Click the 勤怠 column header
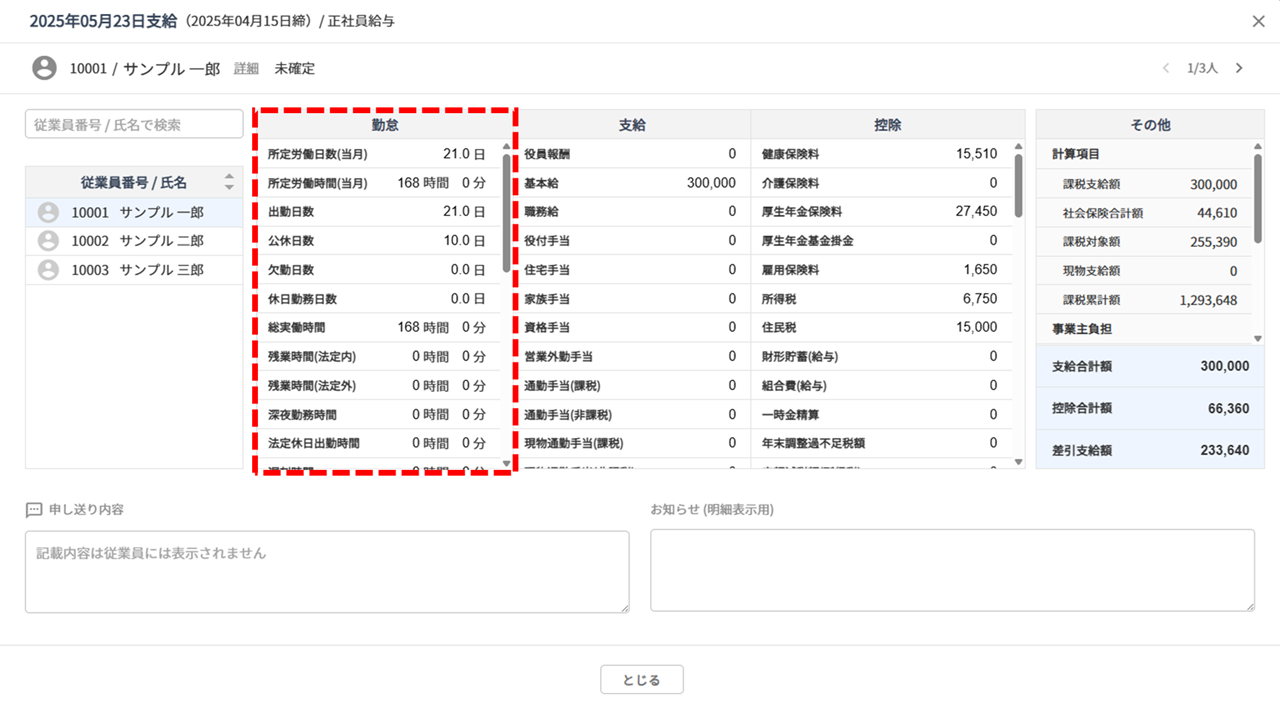This screenshot has height=709, width=1280. [x=386, y=125]
